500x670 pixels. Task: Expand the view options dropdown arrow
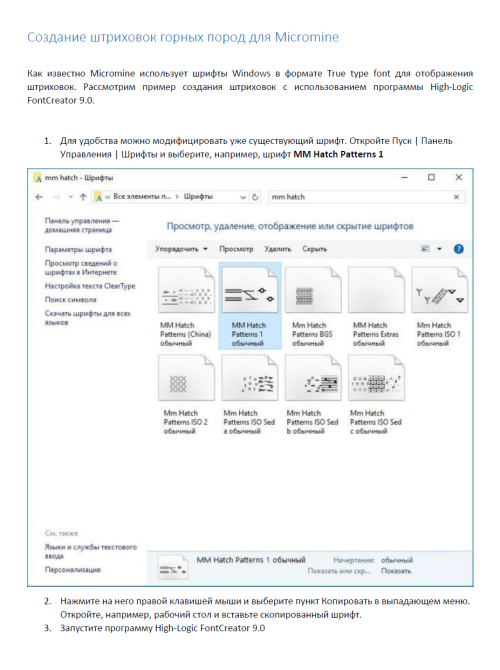pyautogui.click(x=439, y=249)
